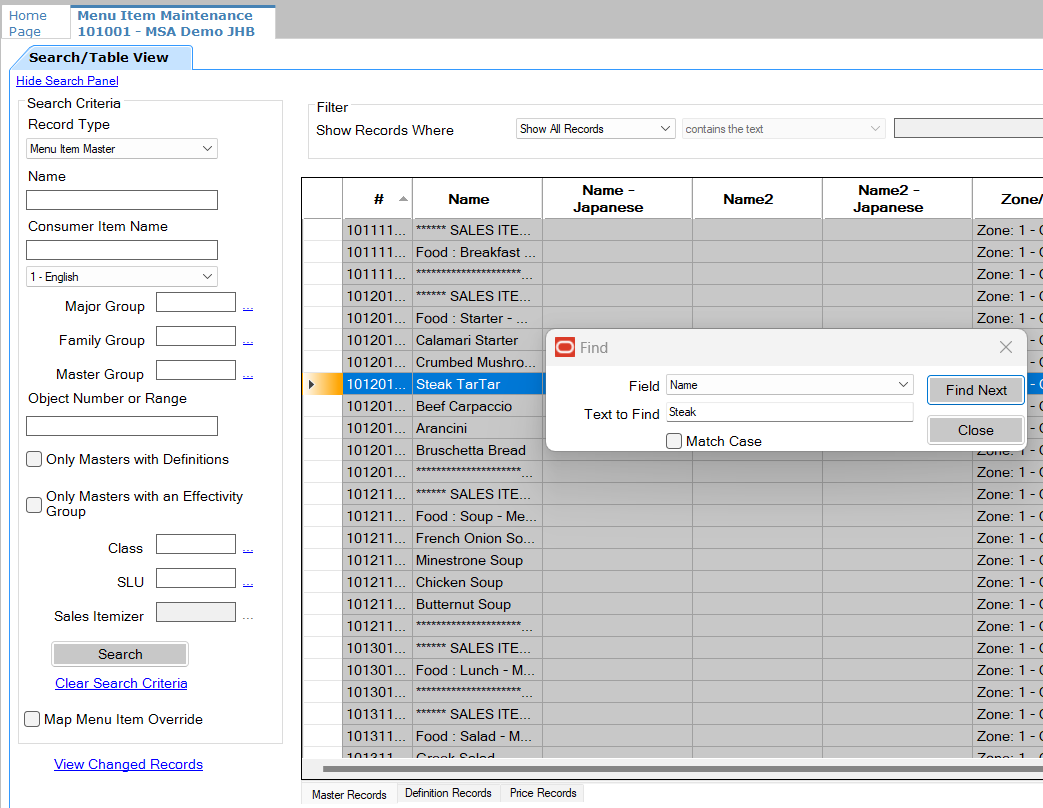Open the Class ellipsis lookup
The image size is (1043, 808).
[x=248, y=549]
